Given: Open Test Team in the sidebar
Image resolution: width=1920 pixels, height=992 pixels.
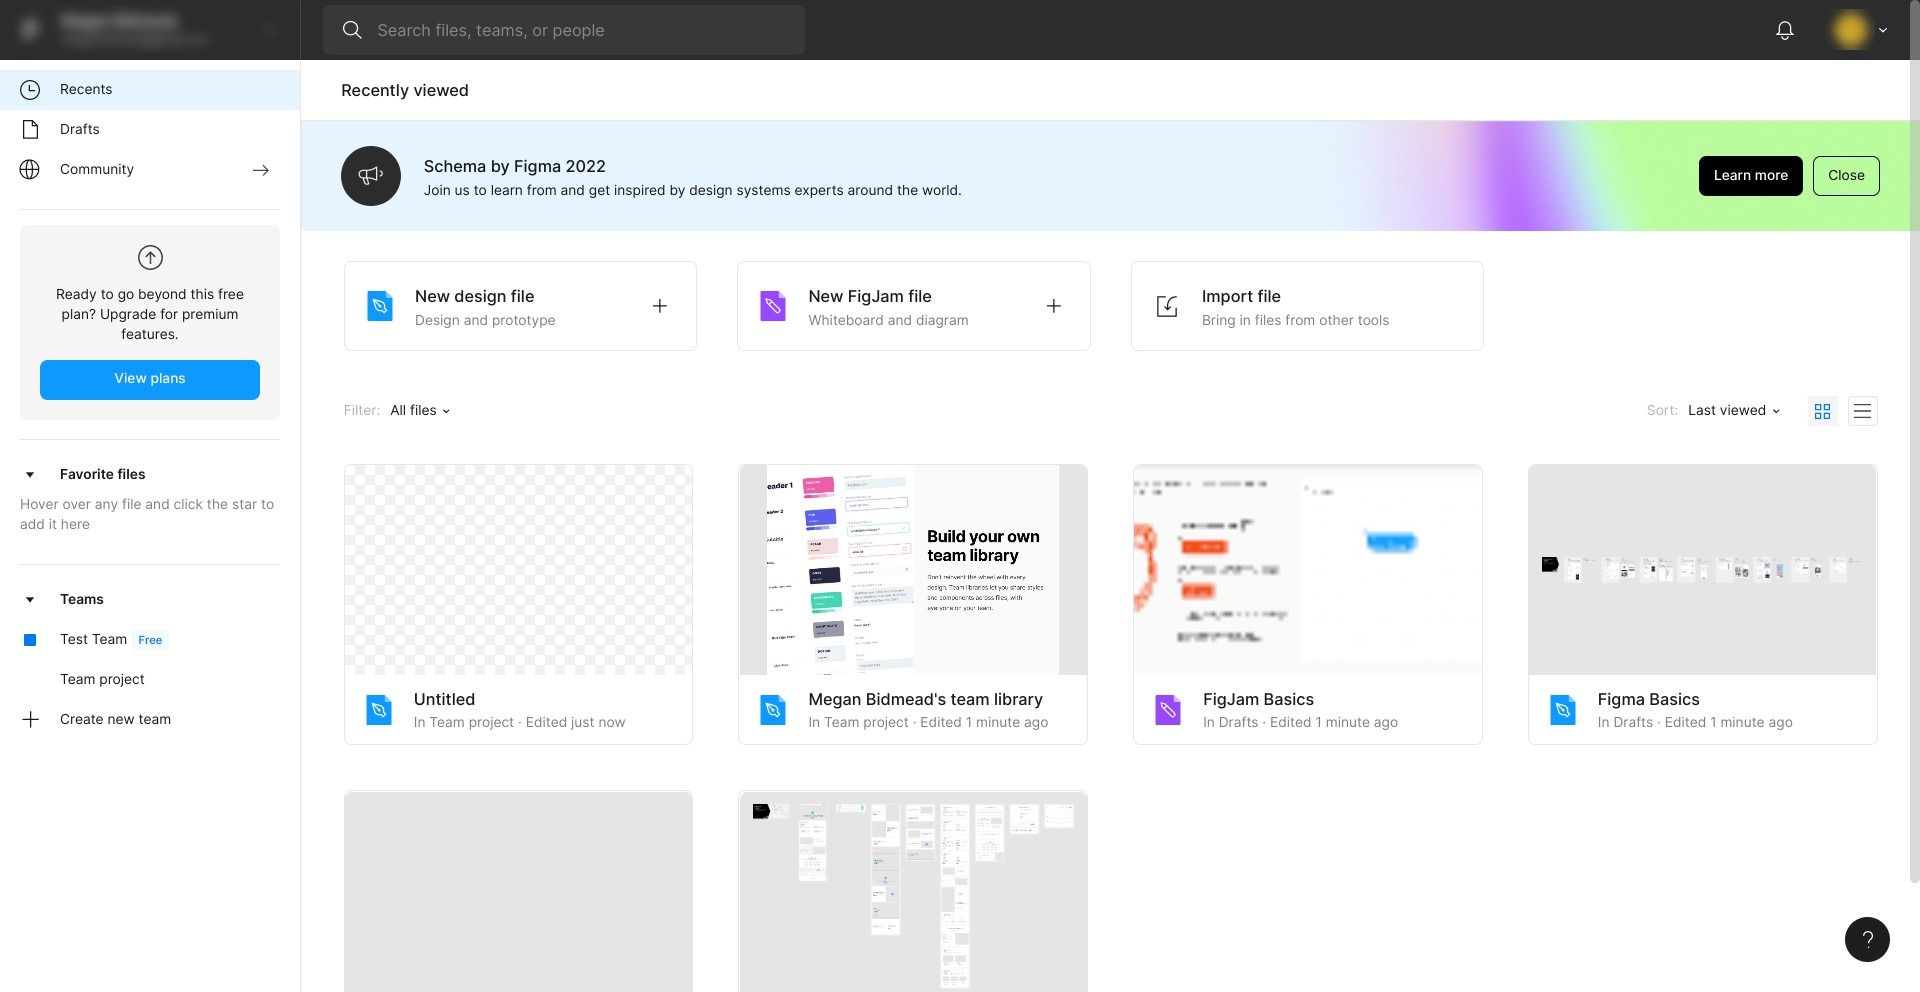Looking at the screenshot, I should (150, 640).
